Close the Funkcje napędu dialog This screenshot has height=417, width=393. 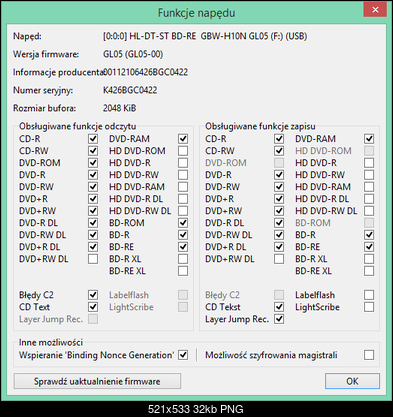click(x=375, y=10)
